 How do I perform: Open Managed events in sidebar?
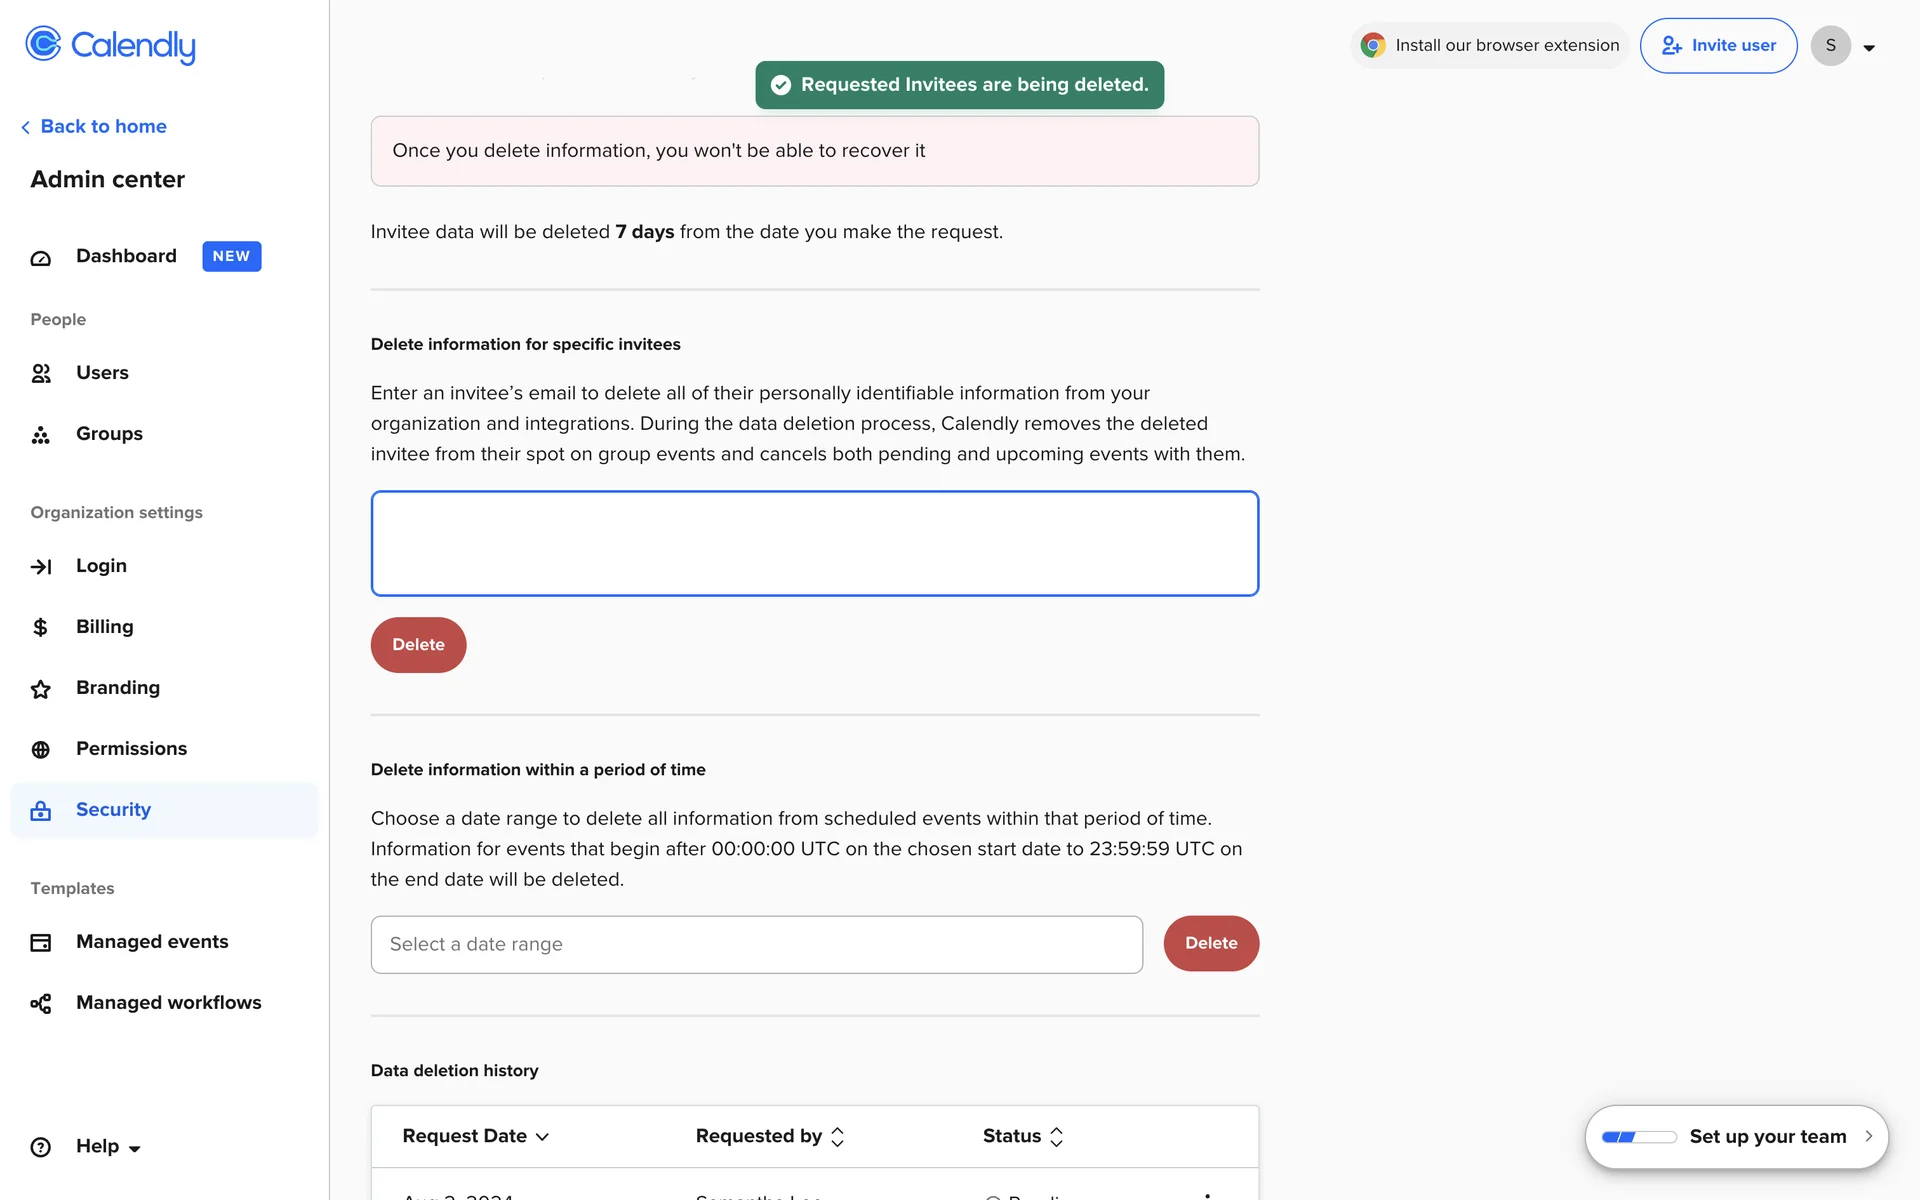(x=152, y=942)
